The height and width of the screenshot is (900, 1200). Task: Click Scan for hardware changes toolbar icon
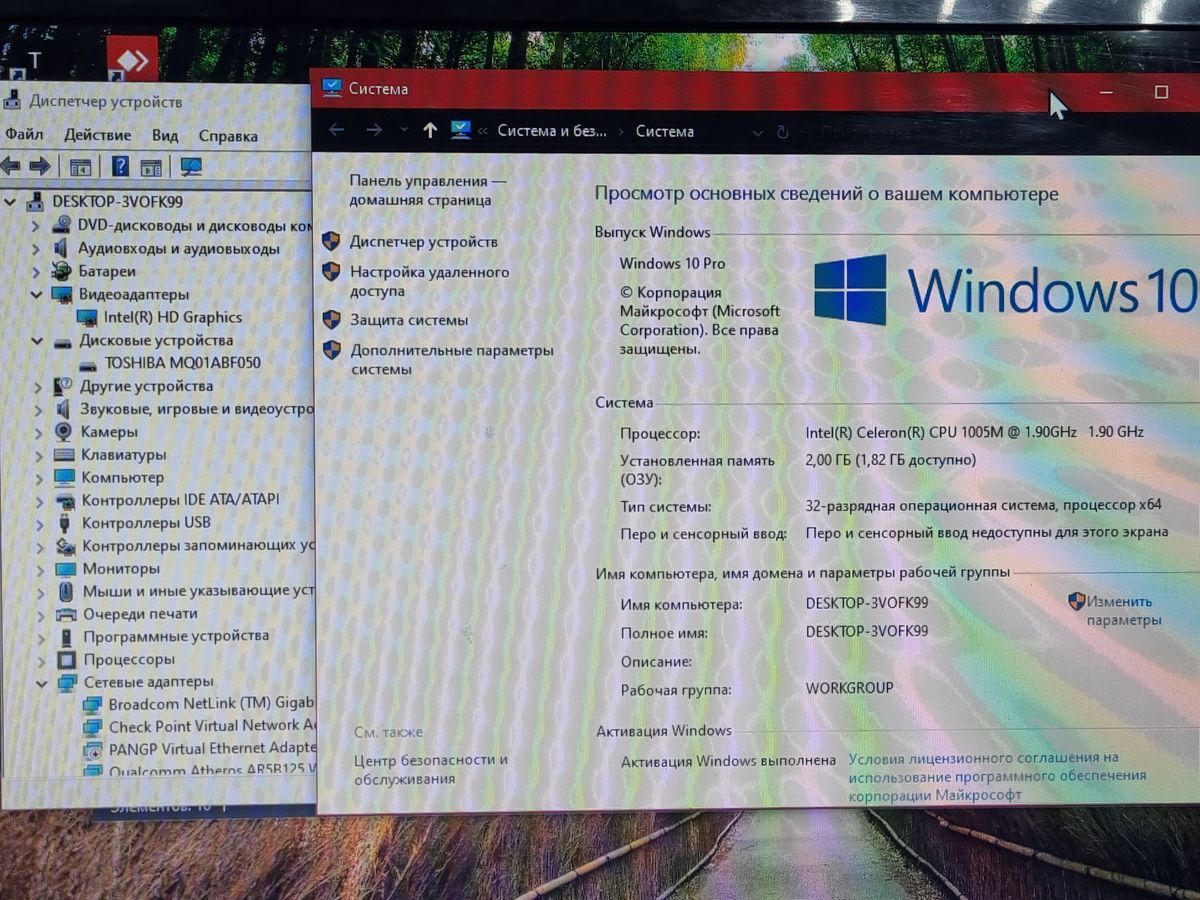click(190, 167)
